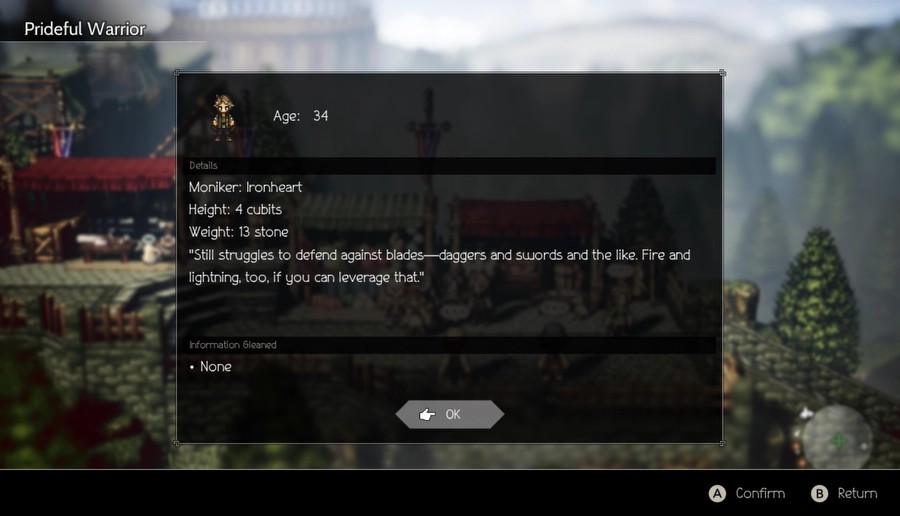Select the Prideful Warrior character sprite
900x516 pixels.
(223, 118)
